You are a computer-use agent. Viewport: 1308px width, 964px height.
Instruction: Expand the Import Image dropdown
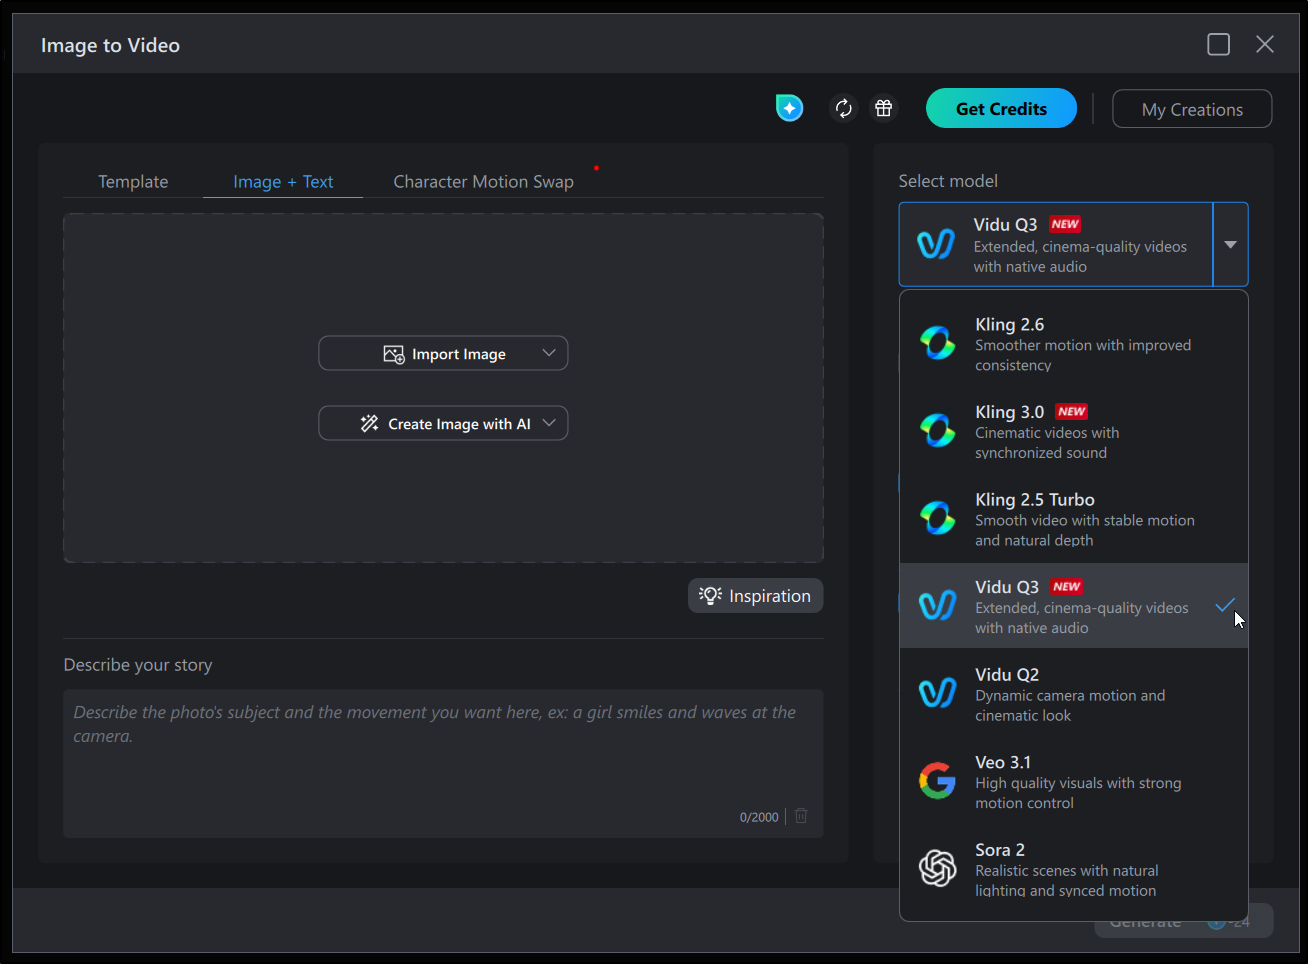coord(548,353)
